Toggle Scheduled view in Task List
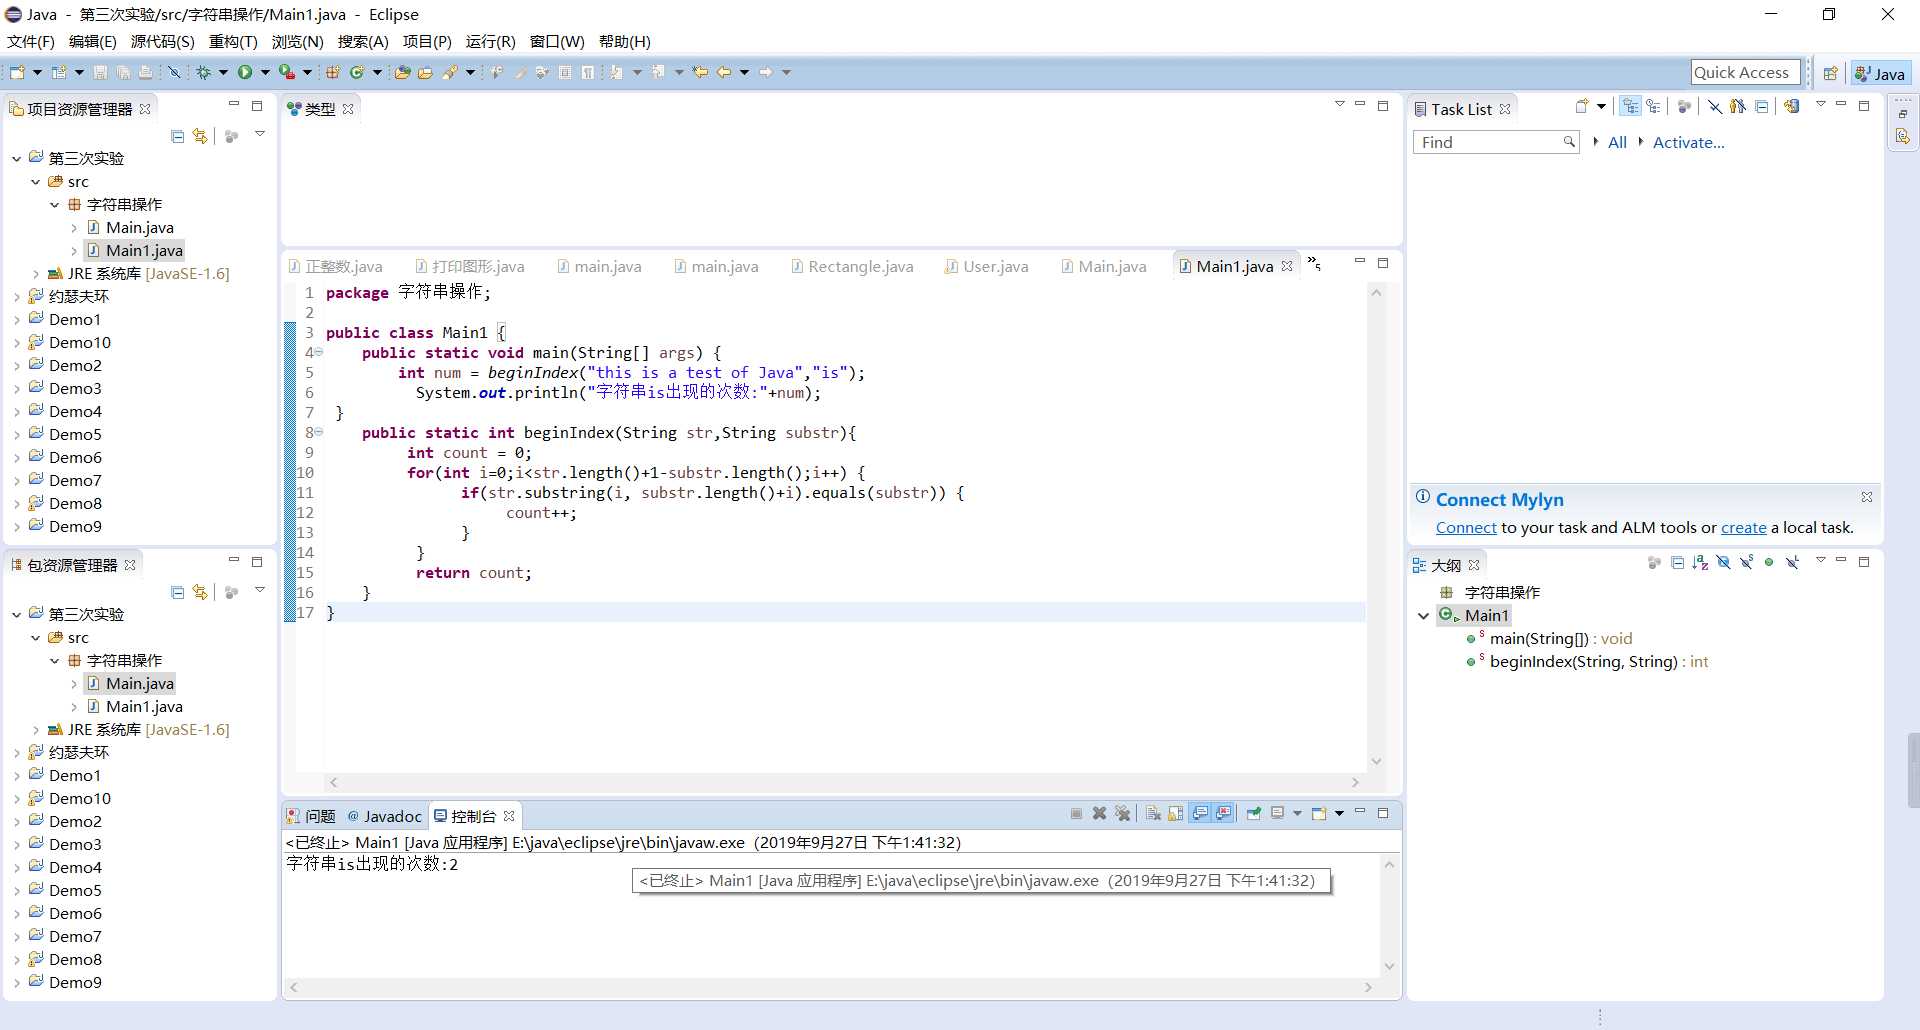 [1653, 106]
